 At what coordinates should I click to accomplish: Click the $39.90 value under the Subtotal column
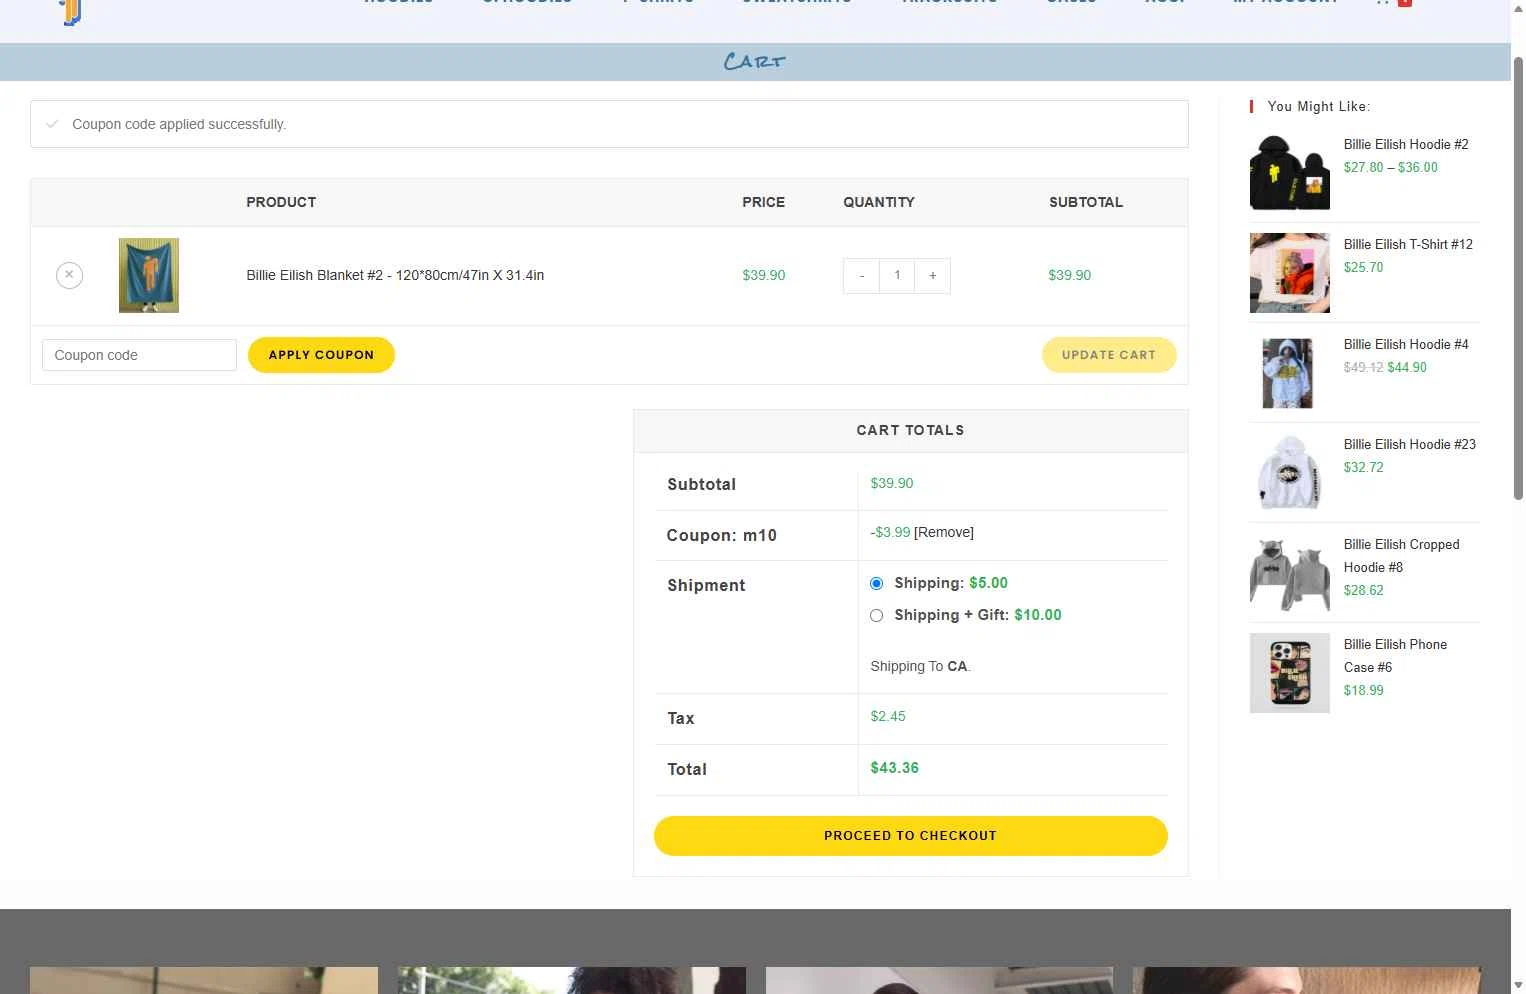[x=1070, y=275]
